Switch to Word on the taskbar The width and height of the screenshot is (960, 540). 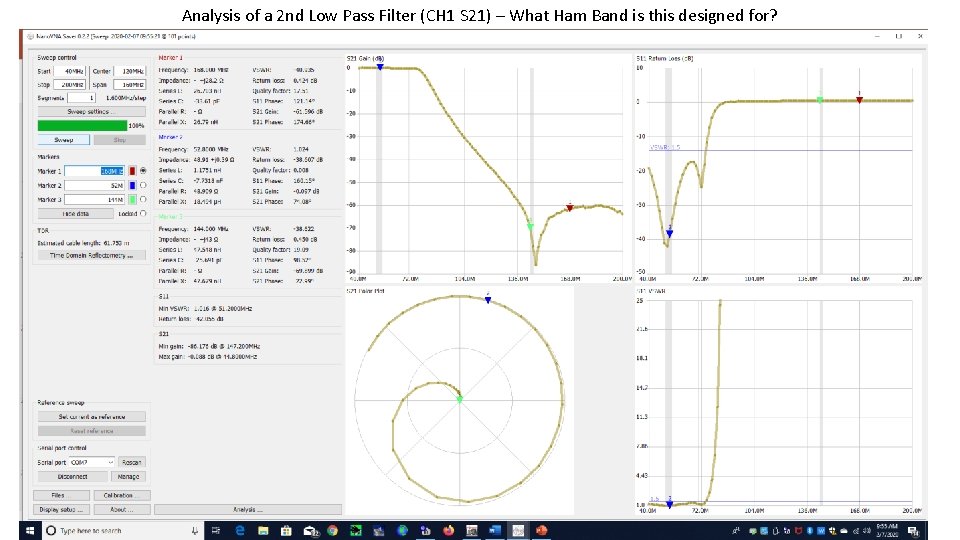495,531
